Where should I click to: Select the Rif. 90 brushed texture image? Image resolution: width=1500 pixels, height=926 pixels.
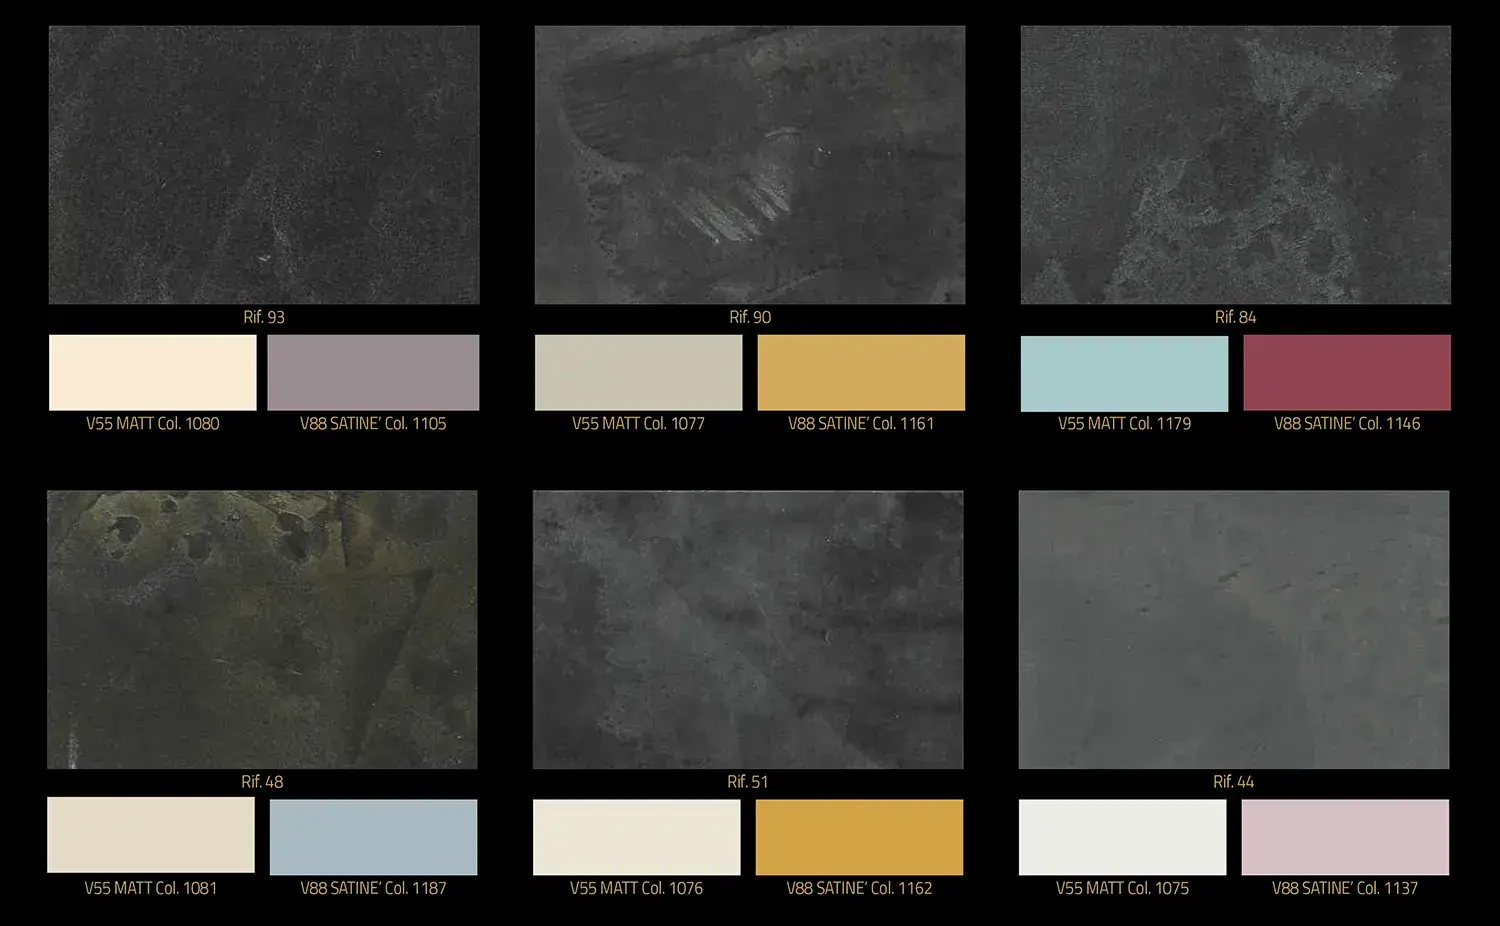tap(750, 165)
